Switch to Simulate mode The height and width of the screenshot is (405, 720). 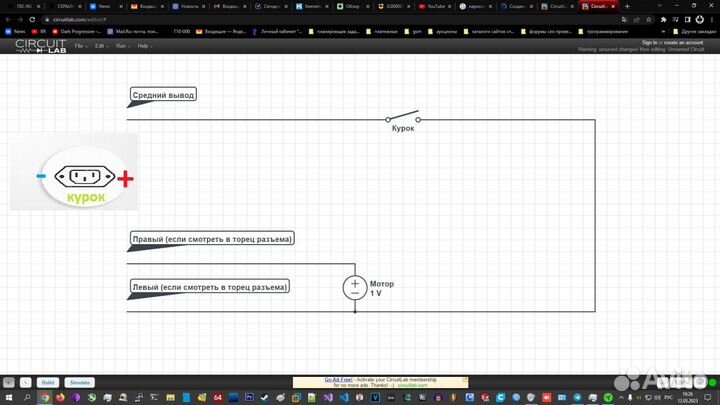pos(79,382)
